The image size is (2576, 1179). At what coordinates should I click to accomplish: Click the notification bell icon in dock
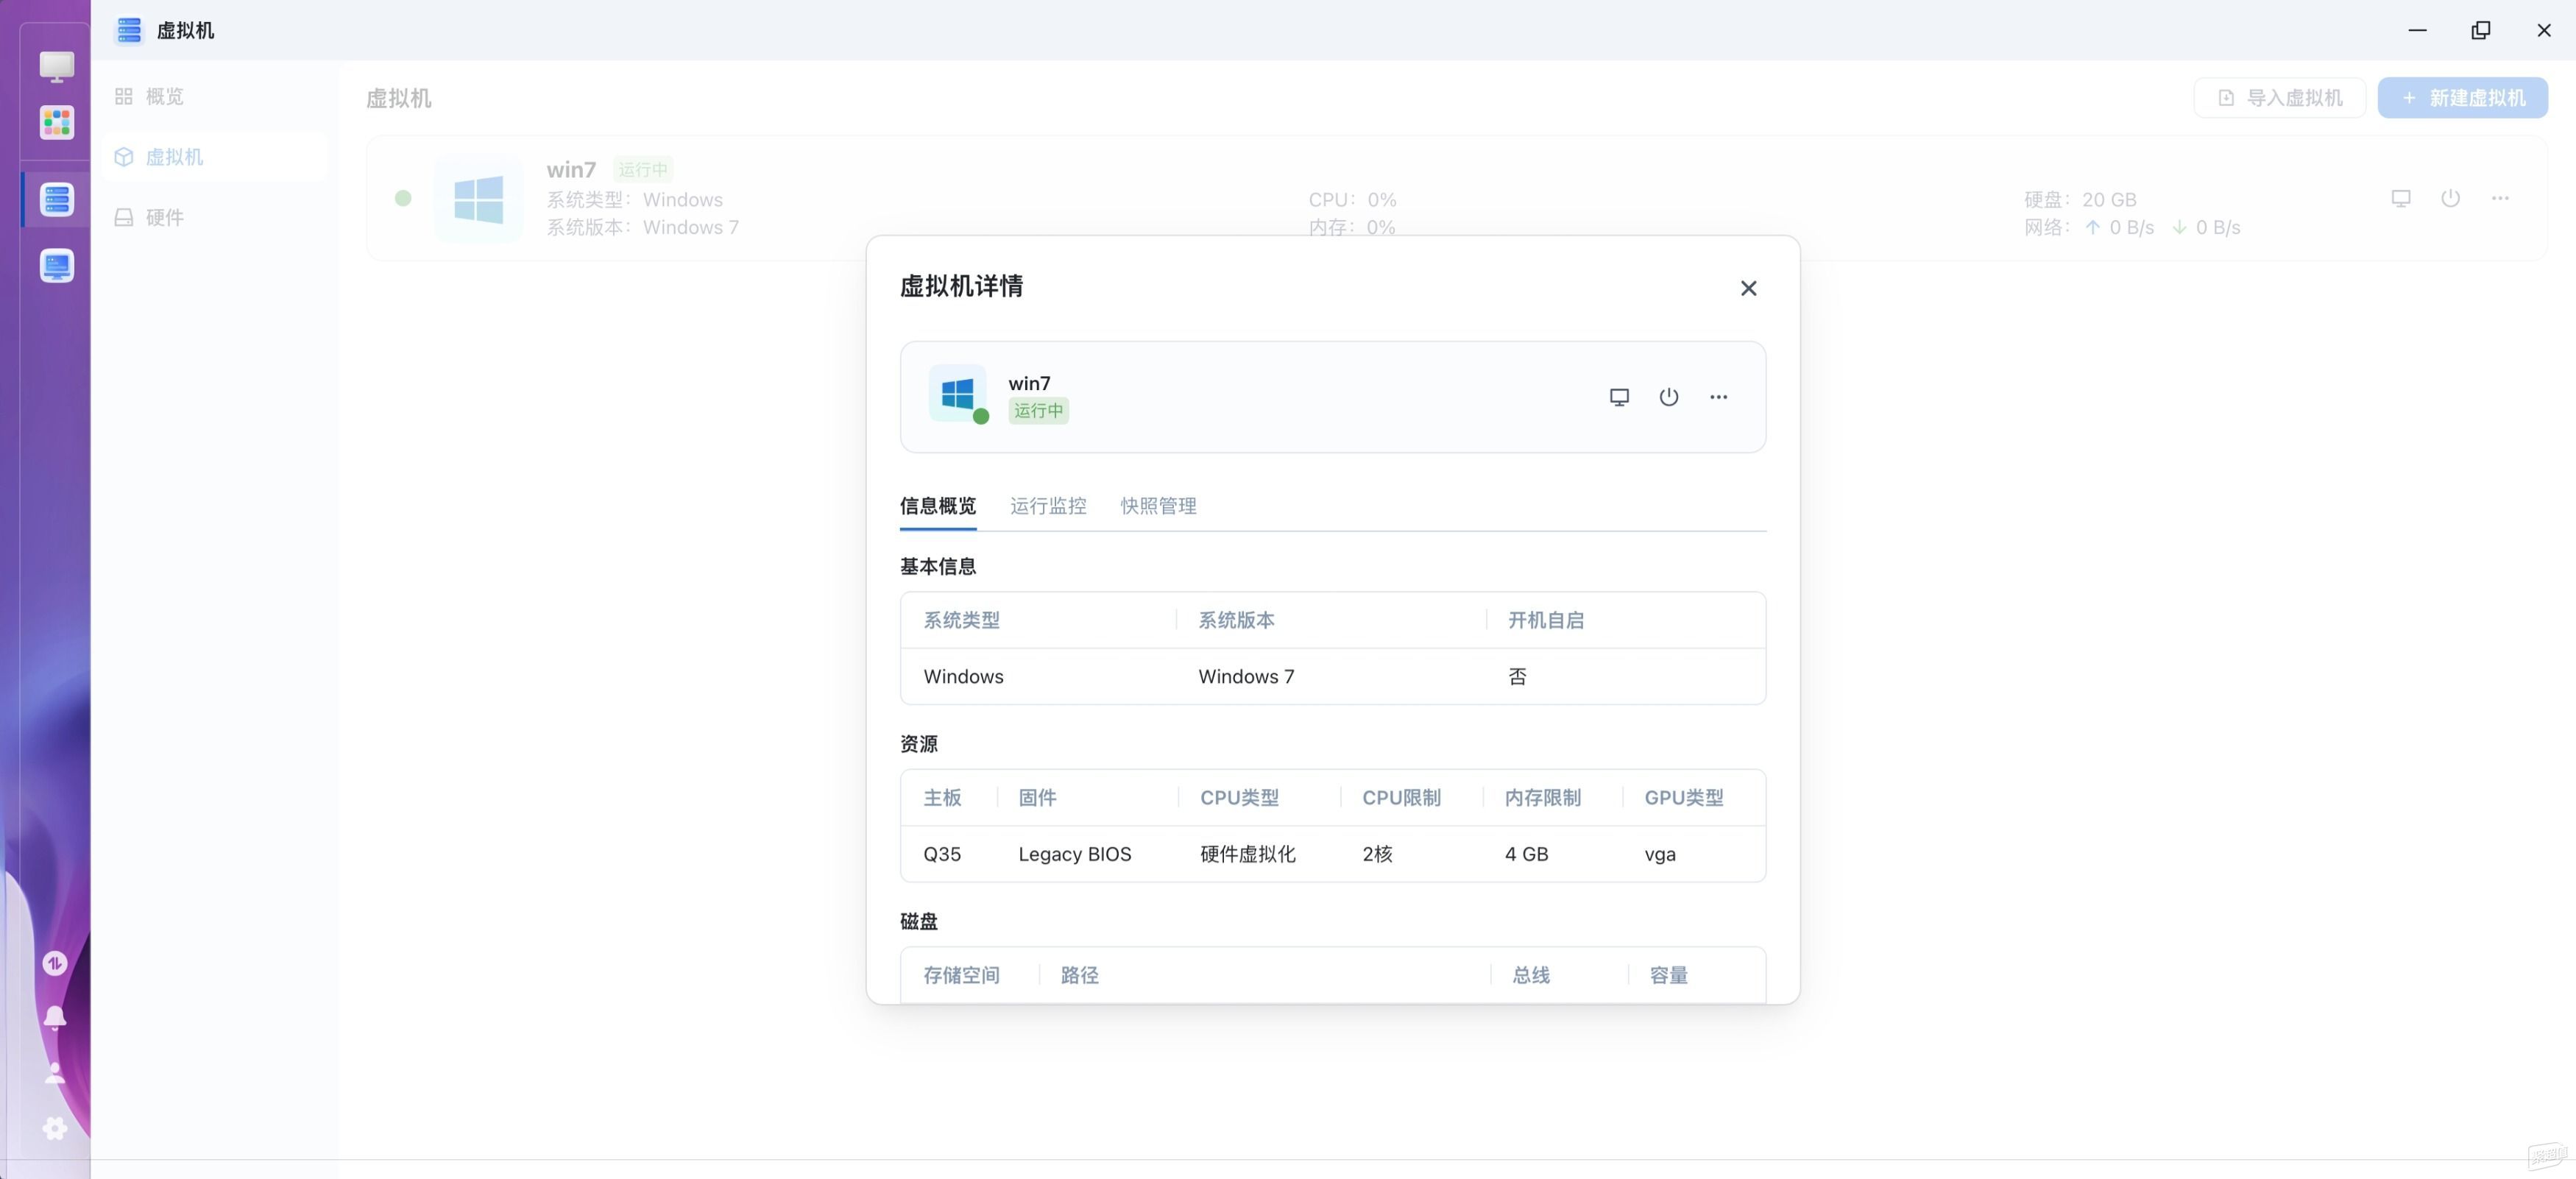point(55,1018)
